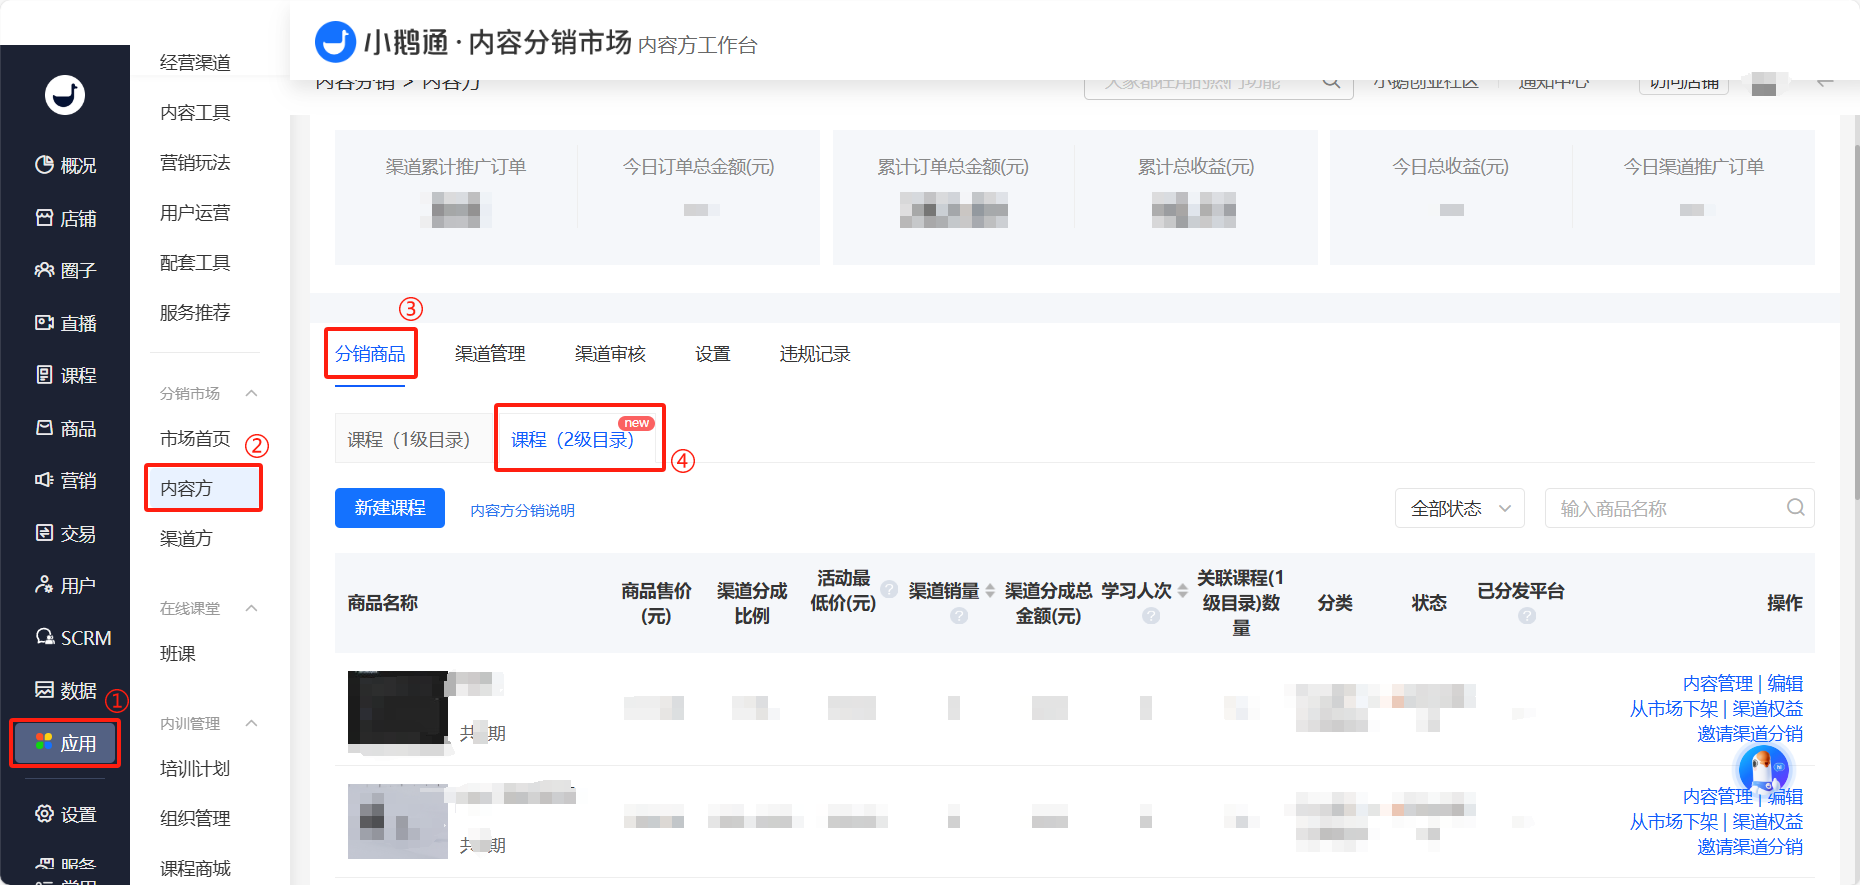Open 商品 in the dark sidebar
The image size is (1860, 885).
[x=65, y=428]
